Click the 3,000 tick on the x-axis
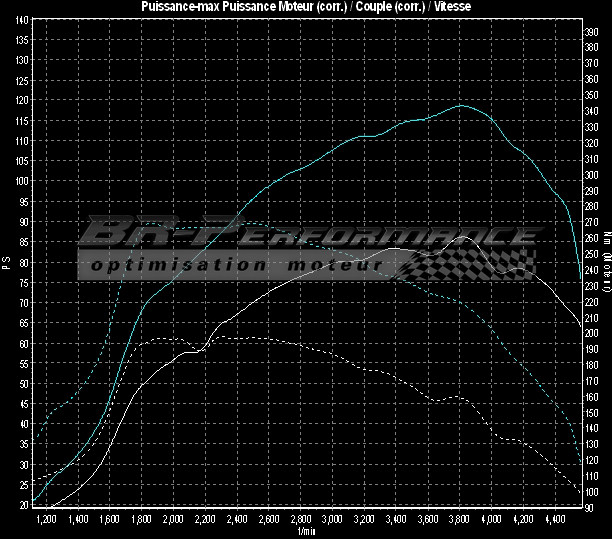 [331, 521]
